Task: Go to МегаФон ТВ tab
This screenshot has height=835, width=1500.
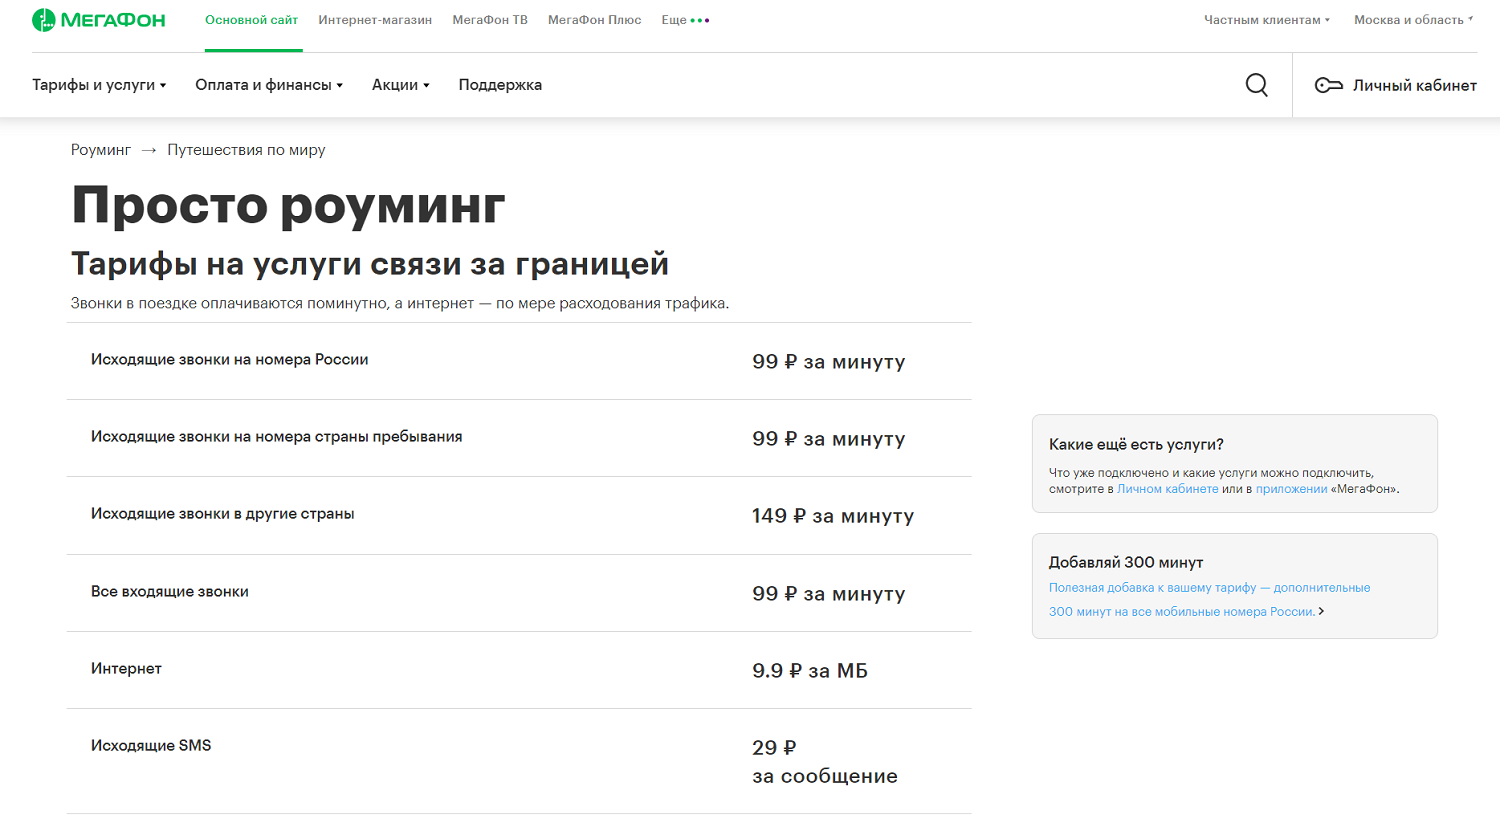Action: coord(490,20)
